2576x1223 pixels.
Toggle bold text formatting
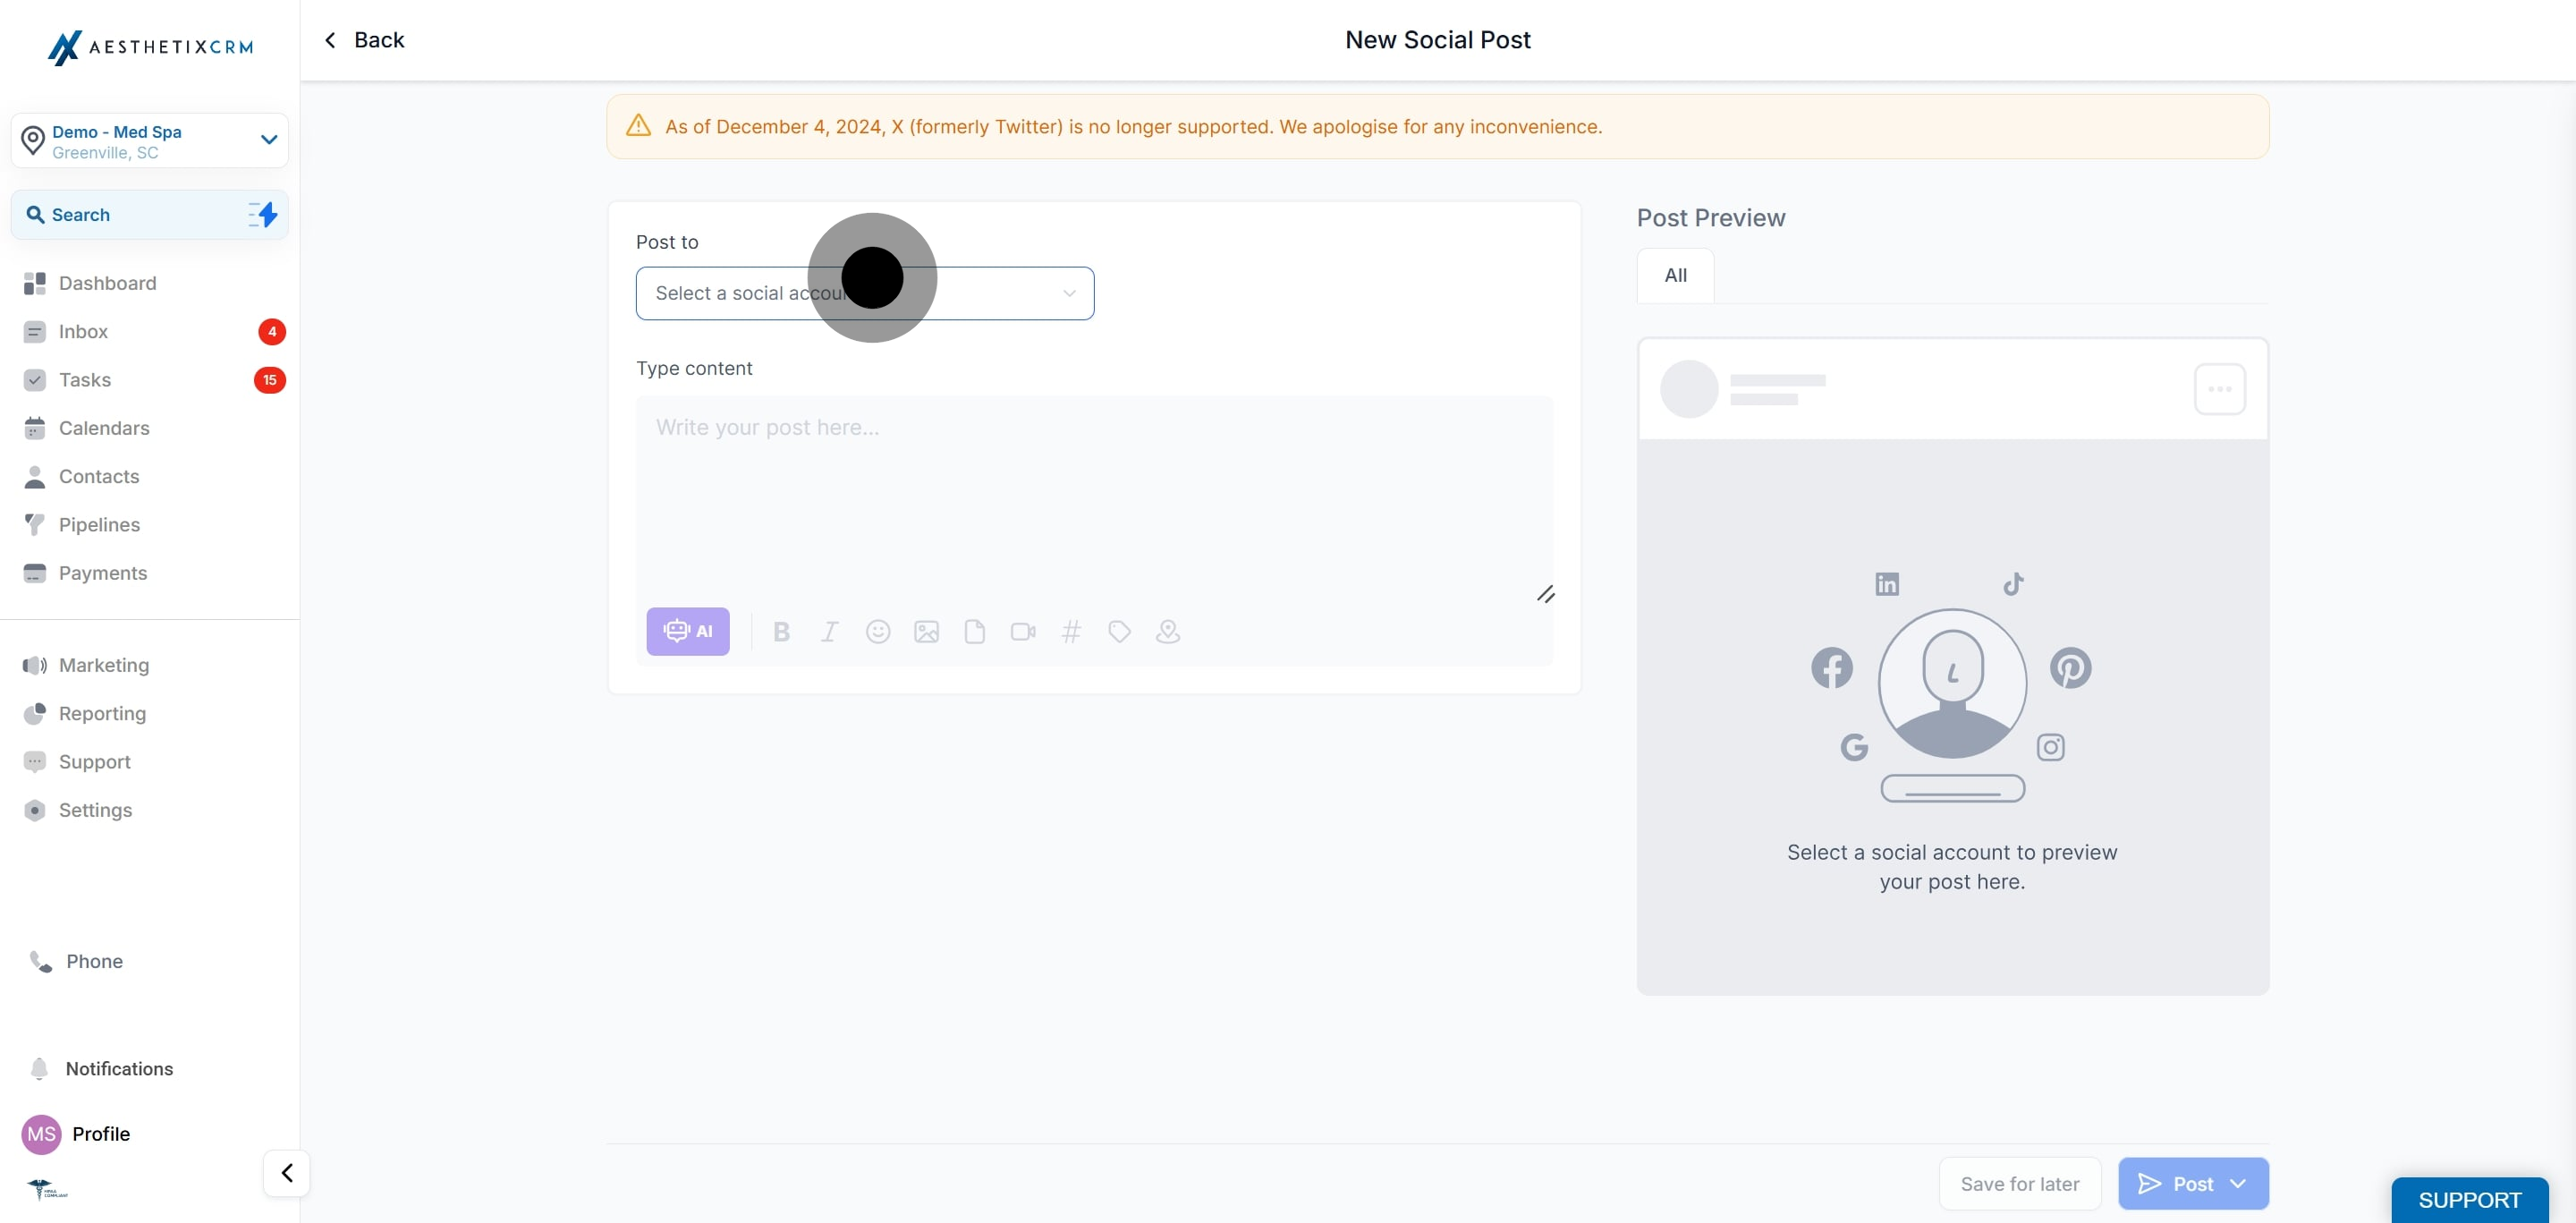tap(781, 631)
